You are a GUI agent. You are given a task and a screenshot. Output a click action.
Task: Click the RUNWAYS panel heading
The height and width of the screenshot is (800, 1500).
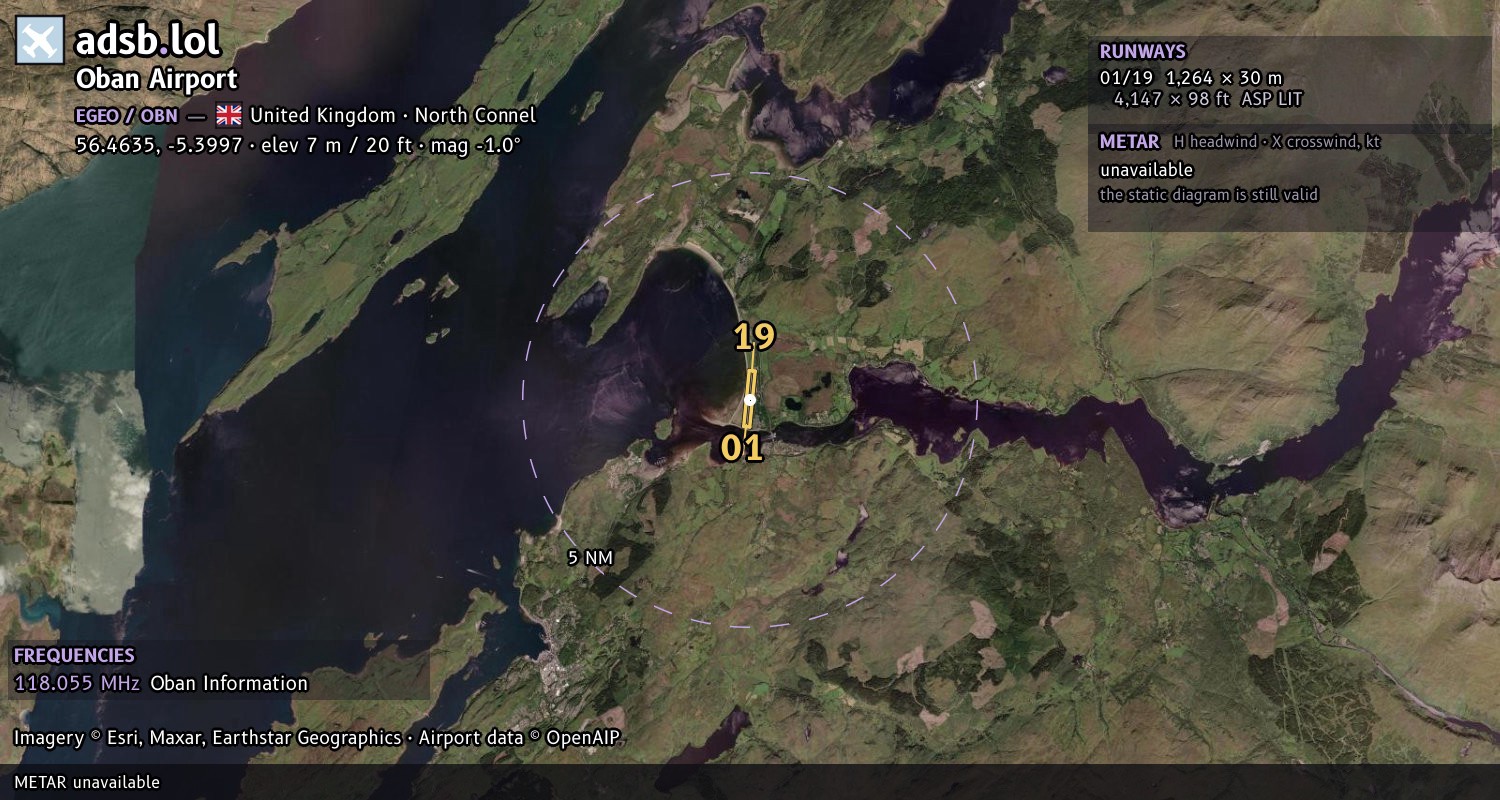coord(1142,52)
